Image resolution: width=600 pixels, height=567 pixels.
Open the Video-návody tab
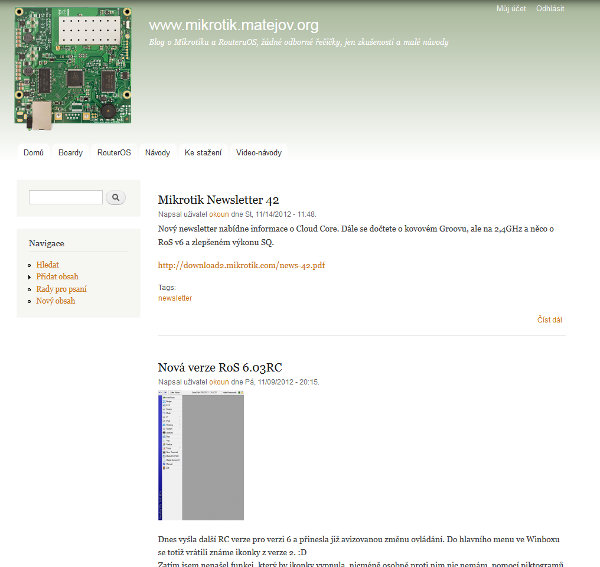[x=259, y=153]
